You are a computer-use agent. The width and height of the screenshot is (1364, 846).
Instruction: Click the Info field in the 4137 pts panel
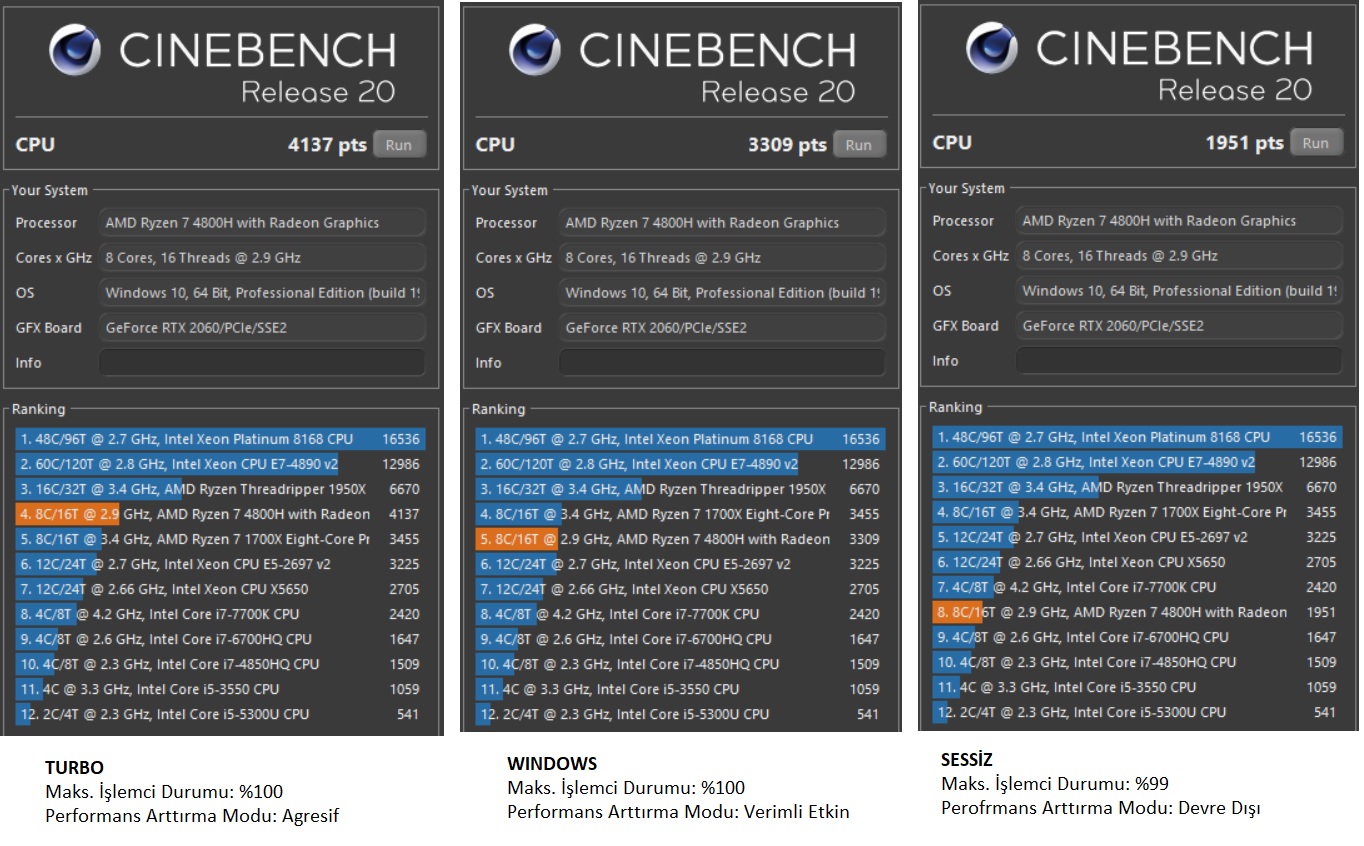(262, 363)
